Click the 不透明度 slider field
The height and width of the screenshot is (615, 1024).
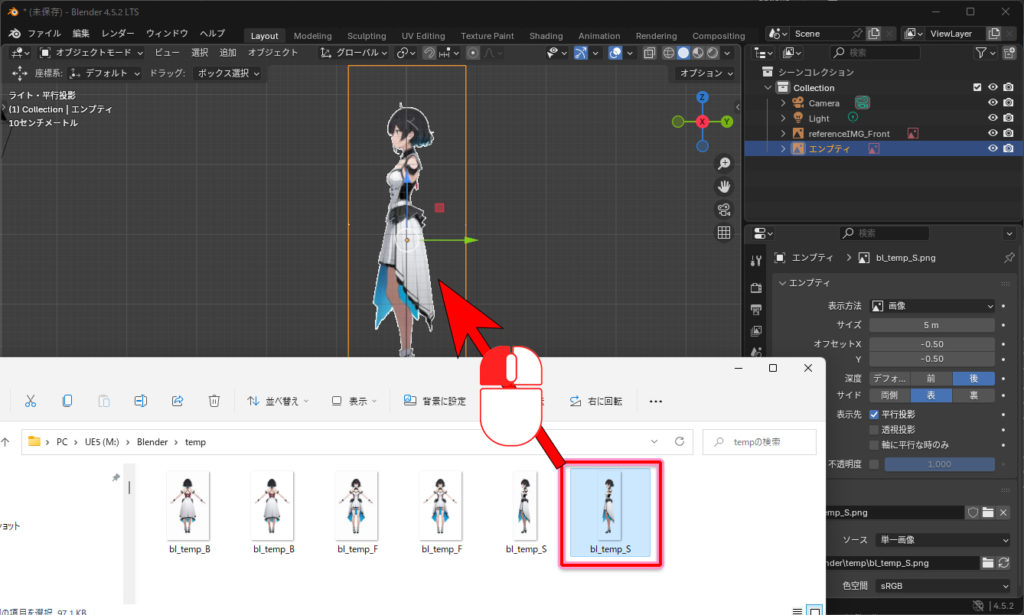939,464
